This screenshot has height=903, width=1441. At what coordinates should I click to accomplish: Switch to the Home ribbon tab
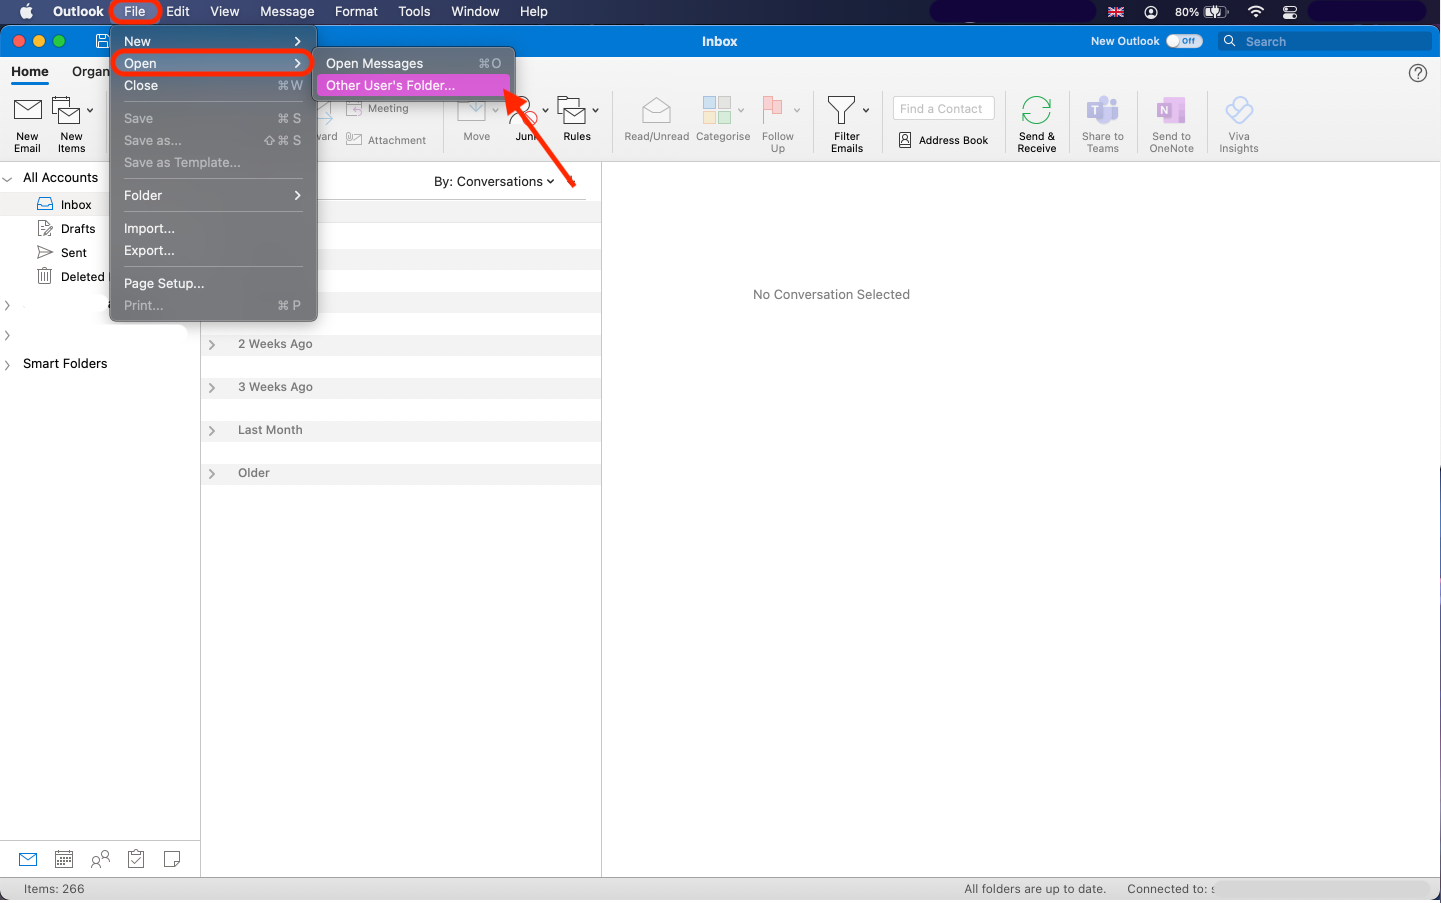[x=30, y=72]
